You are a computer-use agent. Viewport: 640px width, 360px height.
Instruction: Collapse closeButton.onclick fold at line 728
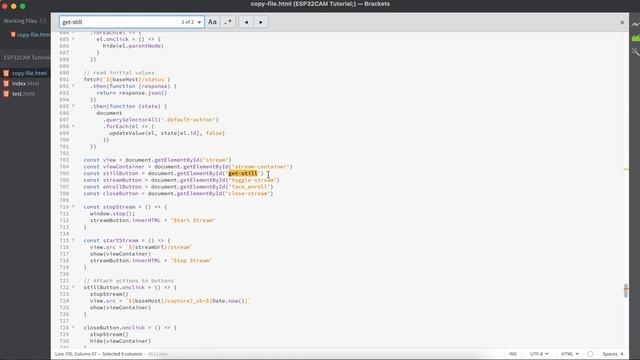click(73, 328)
